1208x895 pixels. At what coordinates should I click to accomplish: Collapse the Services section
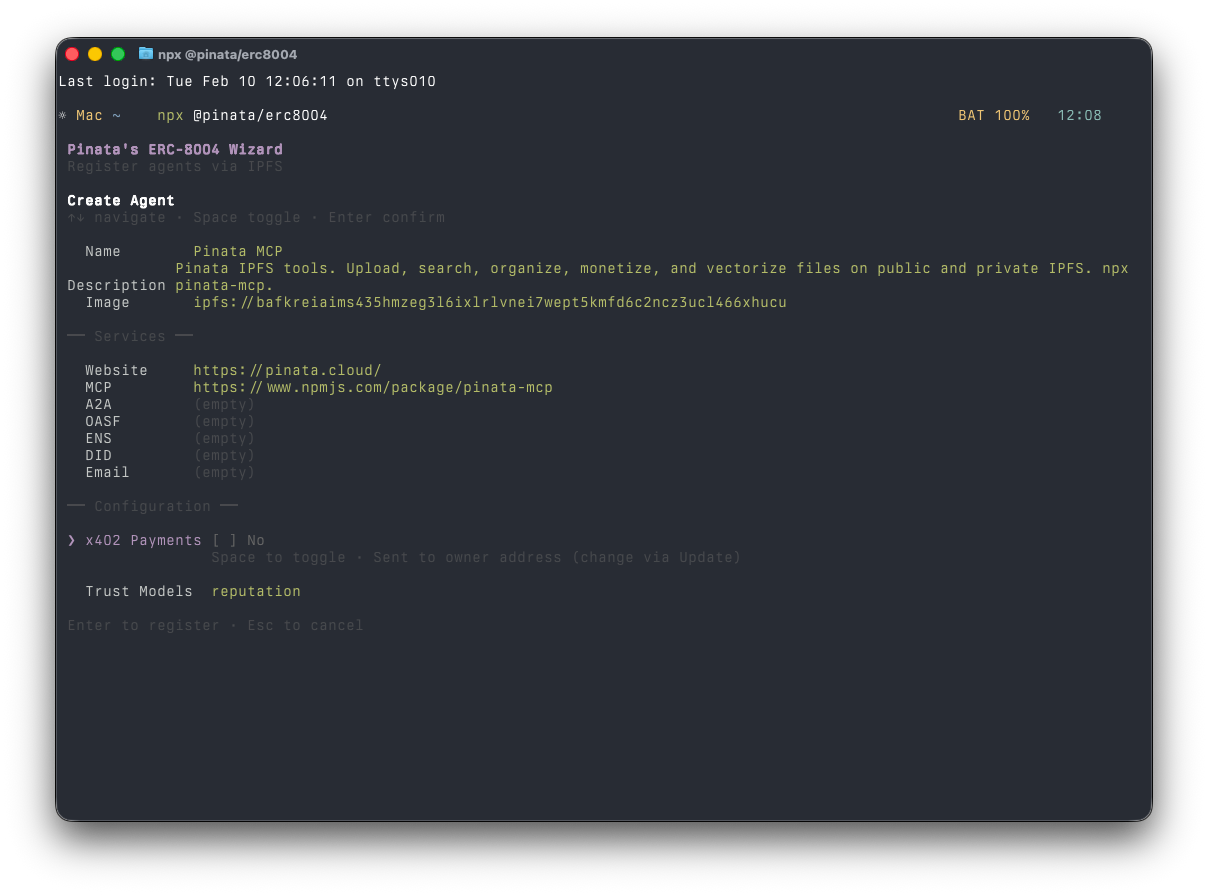(x=130, y=336)
